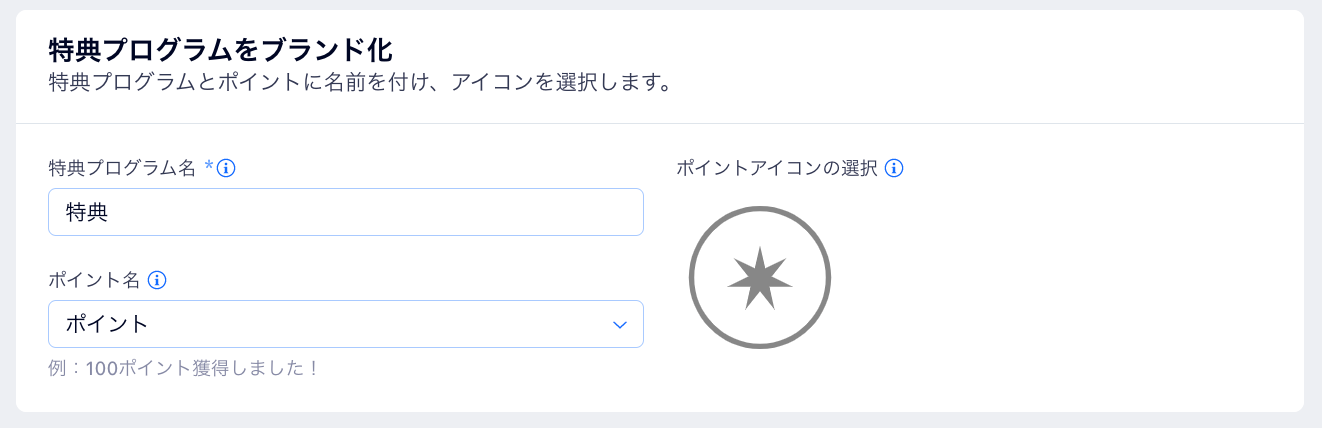The image size is (1322, 428).
Task: Click the ポイント value in the combo box
Action: 107,324
